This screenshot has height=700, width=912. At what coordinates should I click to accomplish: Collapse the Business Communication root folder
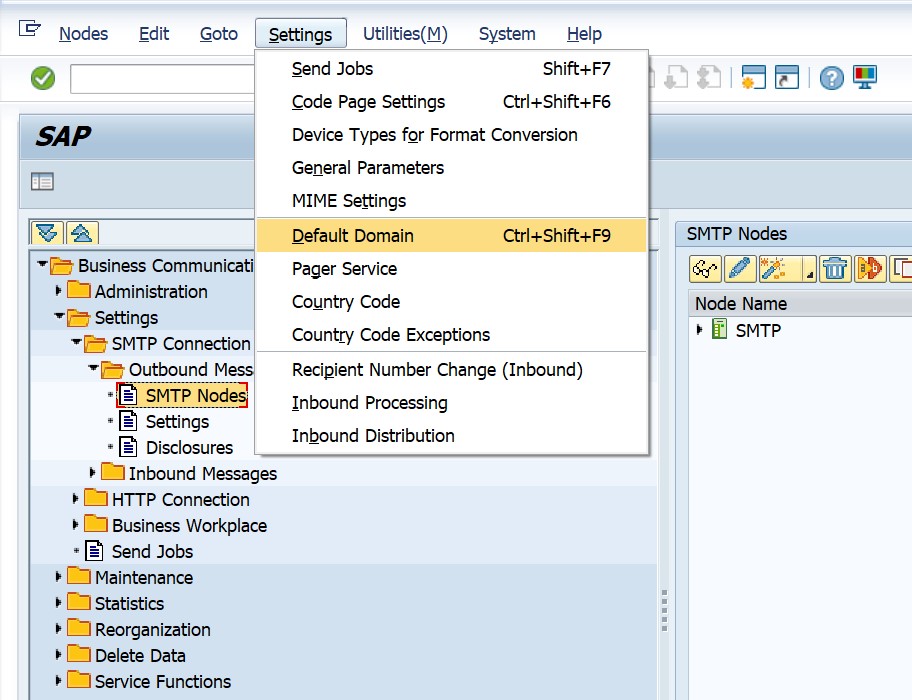[x=42, y=265]
